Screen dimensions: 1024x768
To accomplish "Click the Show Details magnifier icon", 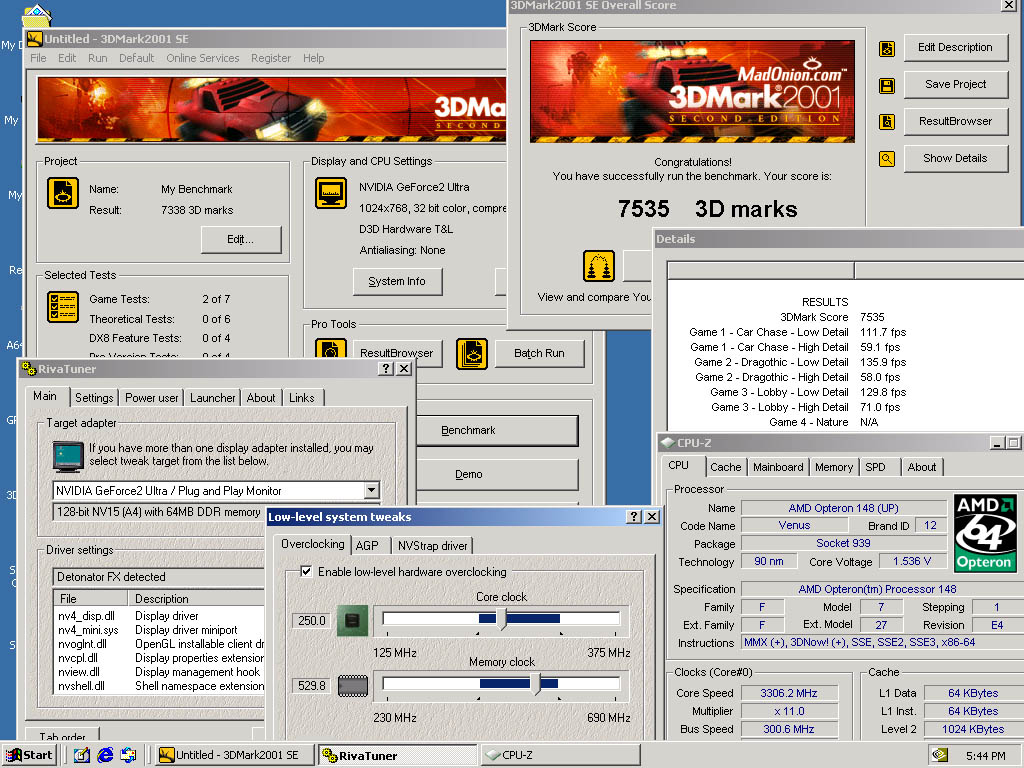I will 887,158.
